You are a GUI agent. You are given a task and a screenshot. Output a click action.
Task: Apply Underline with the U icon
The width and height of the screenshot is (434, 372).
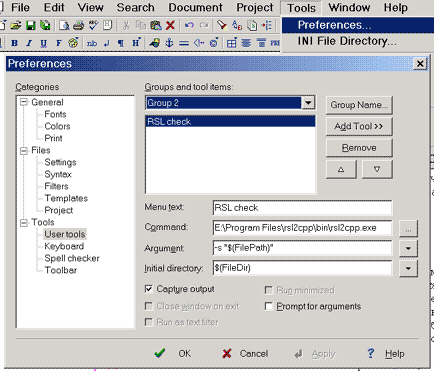(44, 43)
